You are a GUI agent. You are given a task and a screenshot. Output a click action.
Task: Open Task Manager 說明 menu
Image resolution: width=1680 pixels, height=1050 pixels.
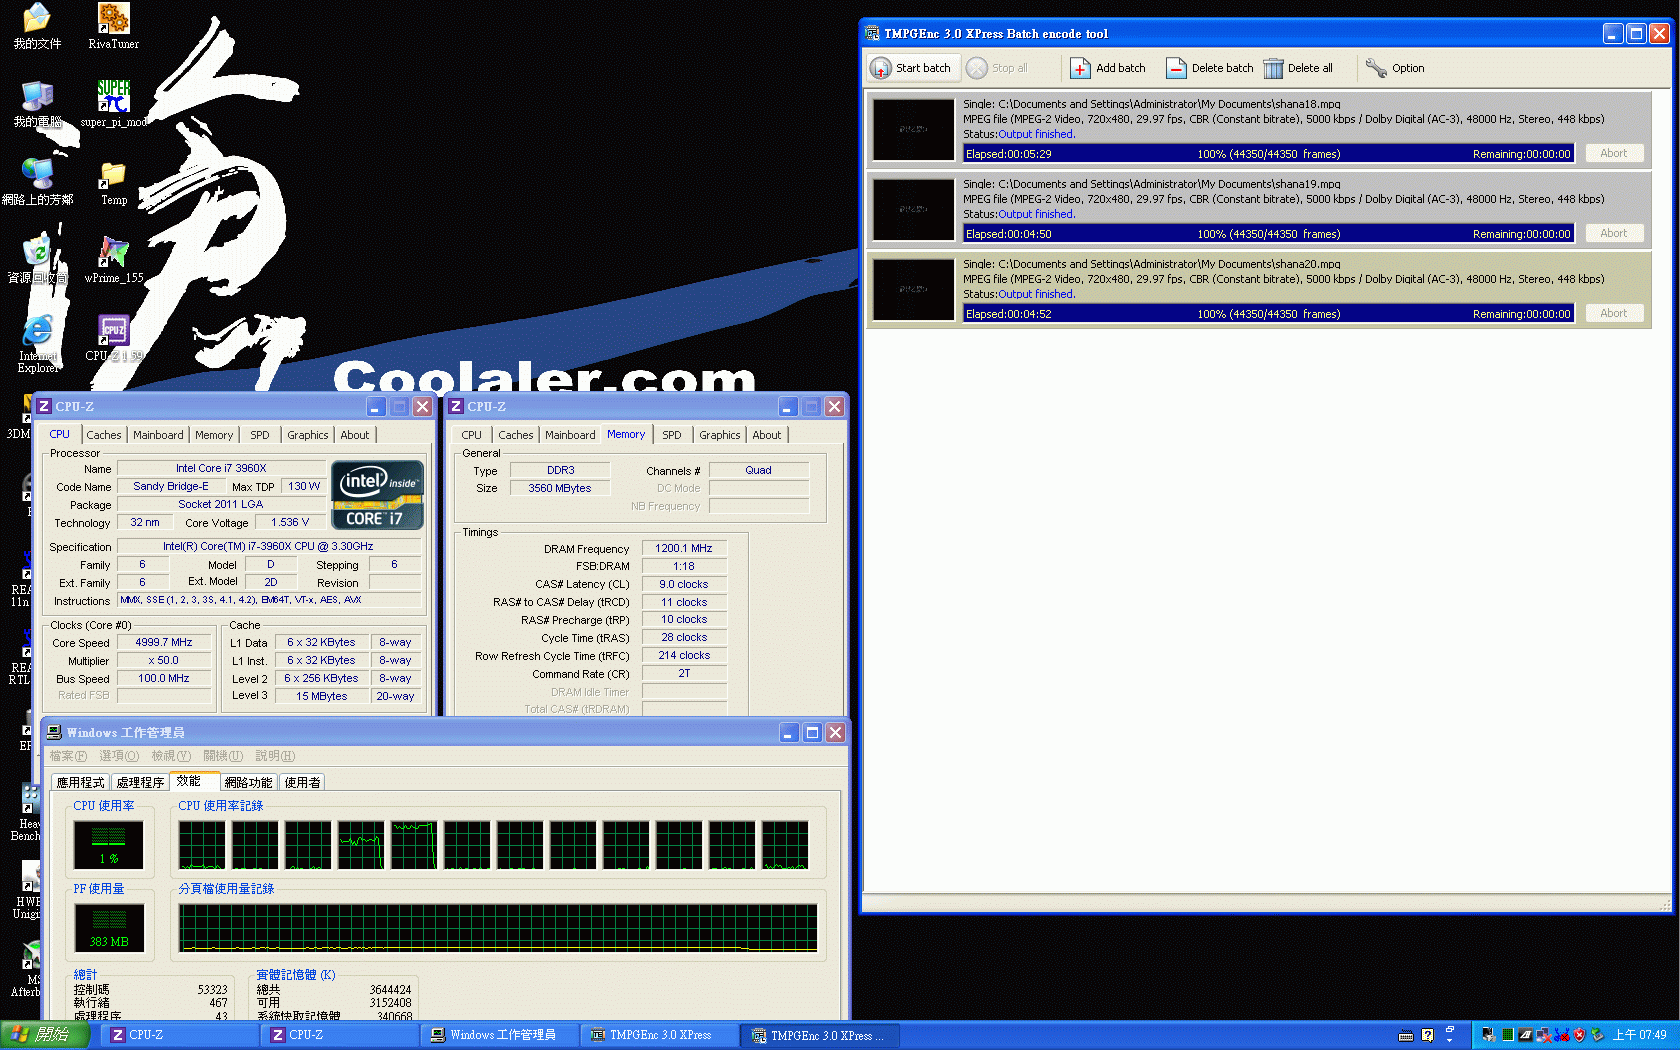pos(275,756)
